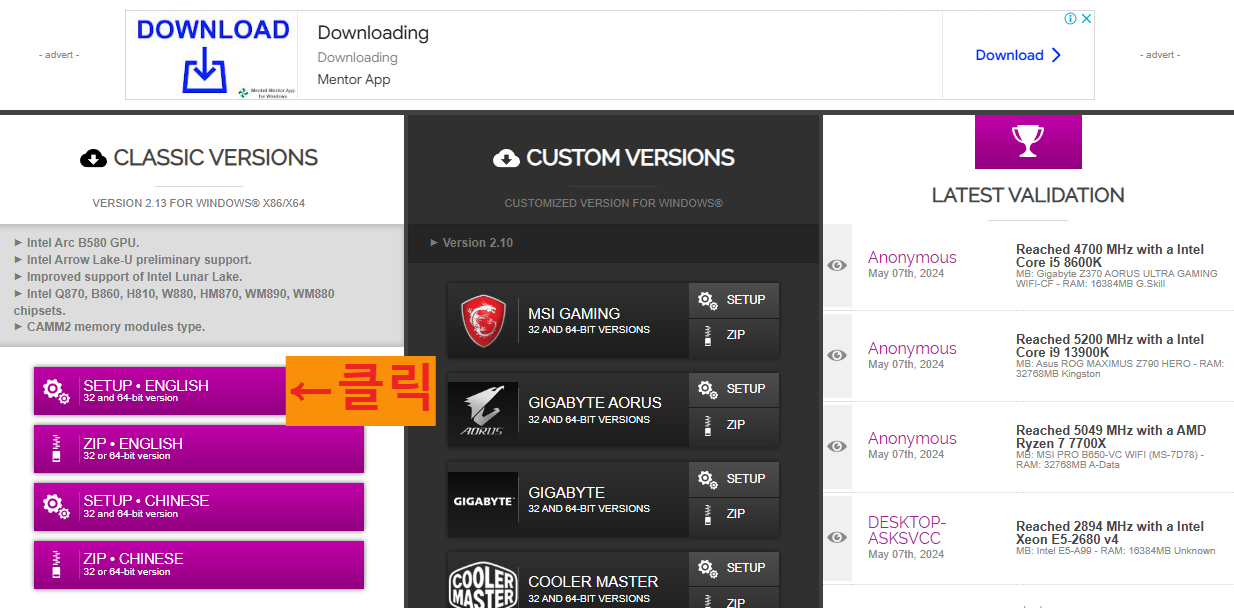Click the GIGABYTE logo tile

point(483,499)
